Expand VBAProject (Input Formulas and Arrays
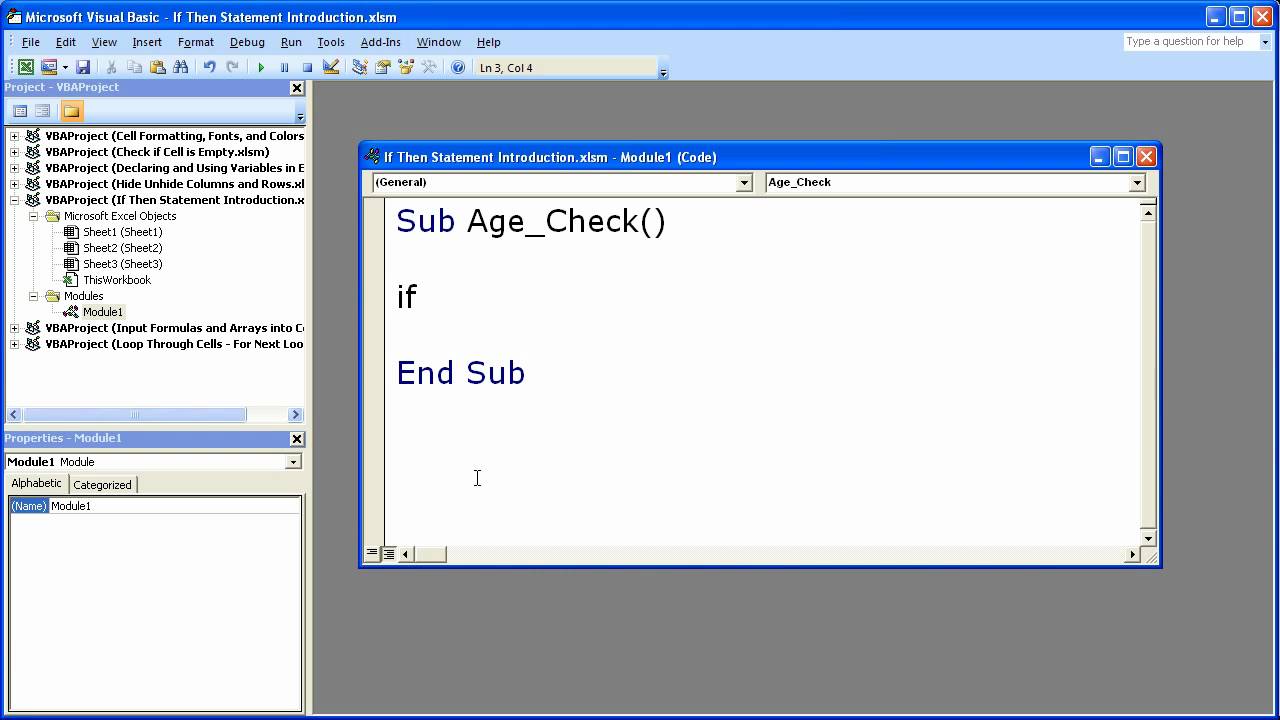The height and width of the screenshot is (720, 1280). pyautogui.click(x=14, y=328)
